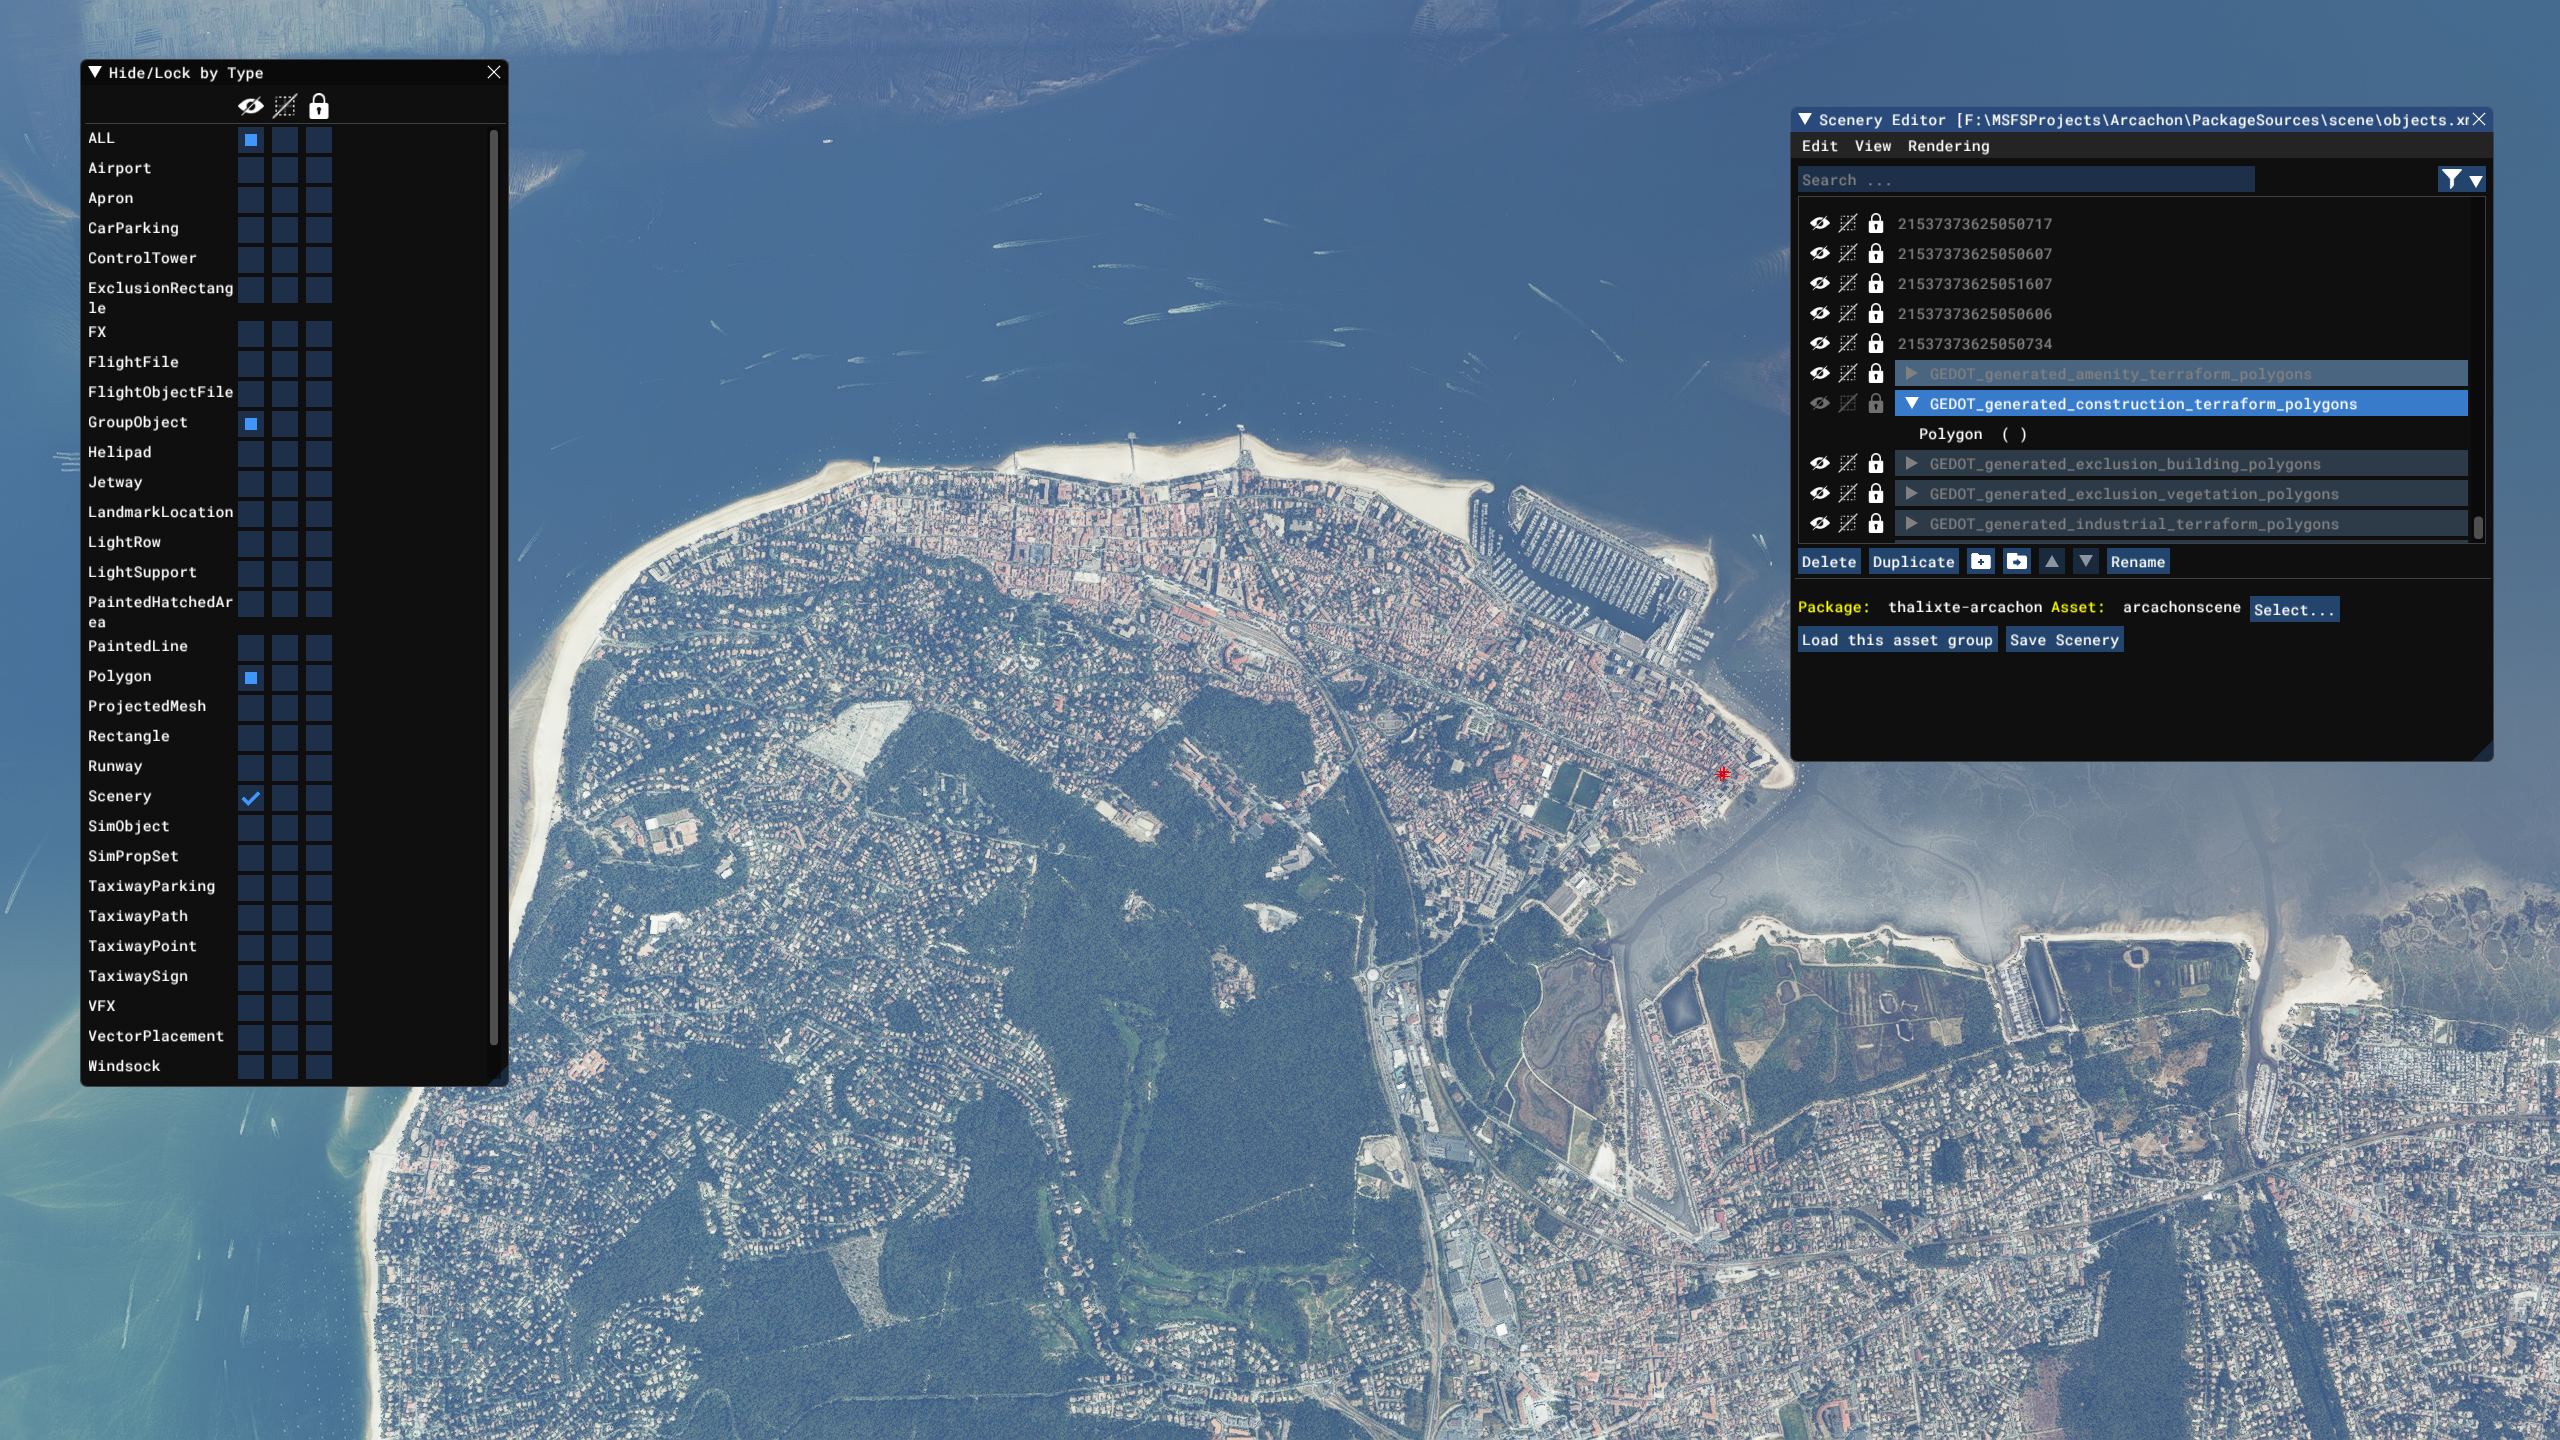The image size is (2560, 1440).
Task: Open the View menu
Action: coord(1873,146)
